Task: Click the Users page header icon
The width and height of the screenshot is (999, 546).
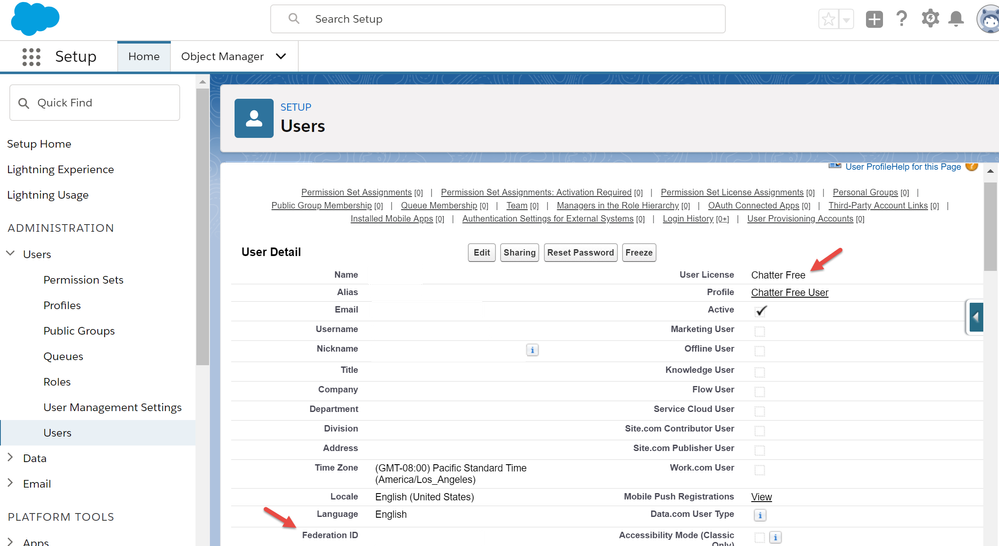Action: point(254,119)
